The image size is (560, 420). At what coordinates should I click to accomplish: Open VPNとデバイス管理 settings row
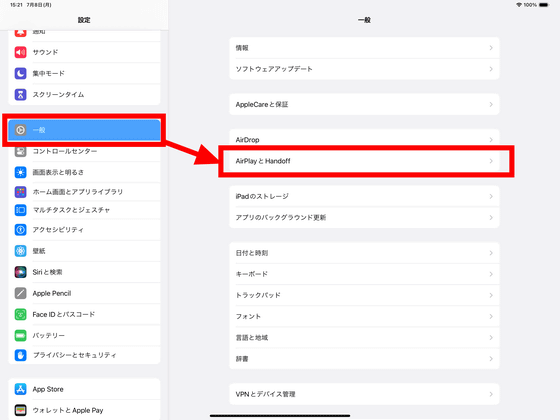(364, 394)
